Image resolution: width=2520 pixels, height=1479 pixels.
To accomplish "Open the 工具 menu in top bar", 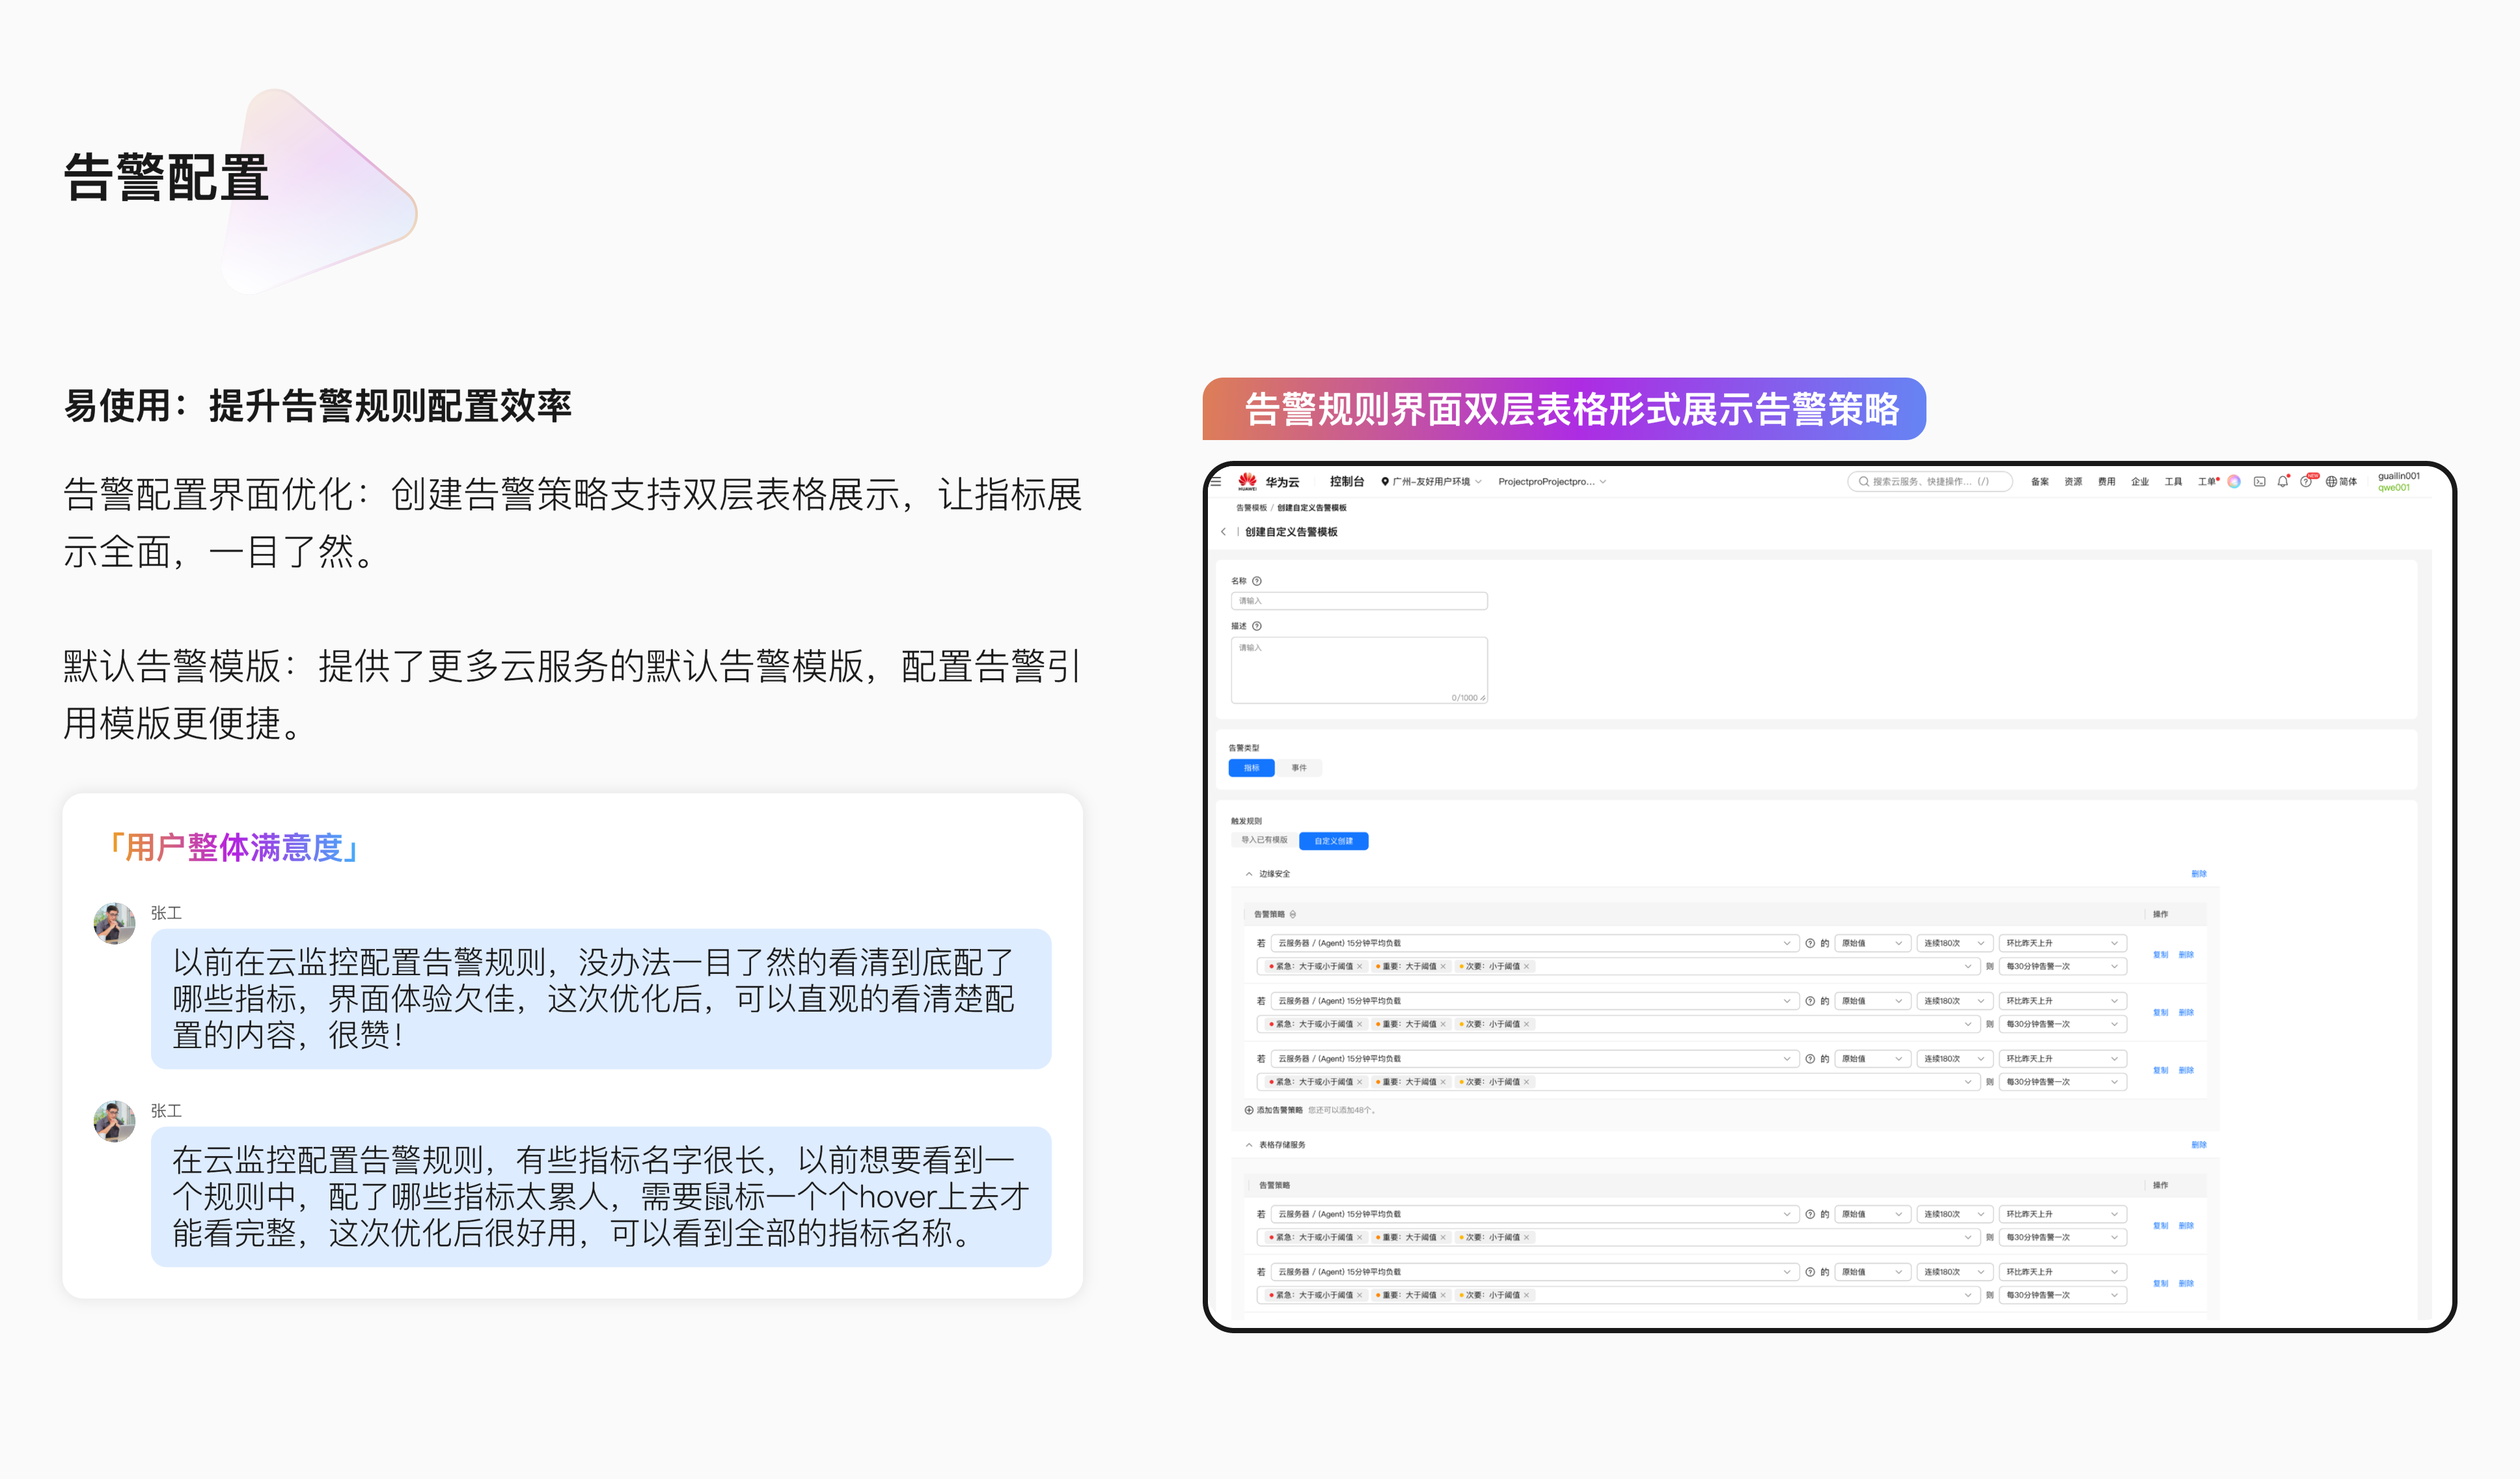I will click(2173, 481).
